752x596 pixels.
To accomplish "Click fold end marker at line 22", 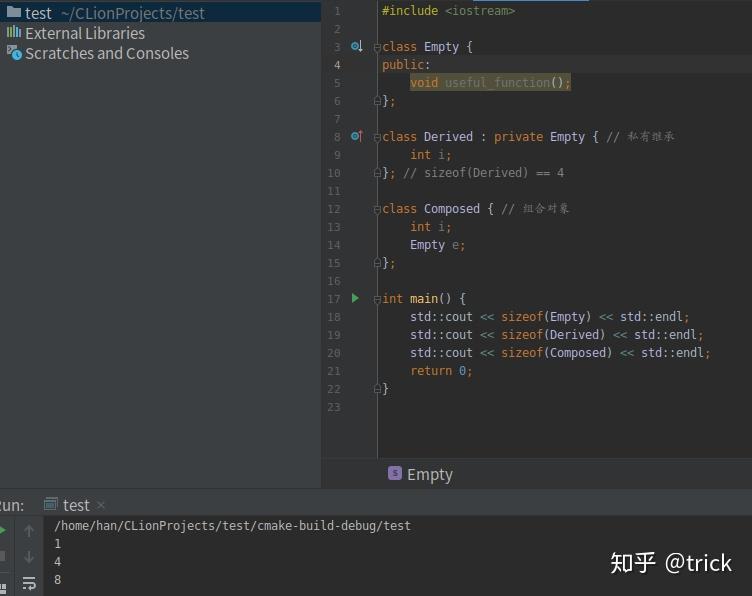I will click(x=377, y=389).
